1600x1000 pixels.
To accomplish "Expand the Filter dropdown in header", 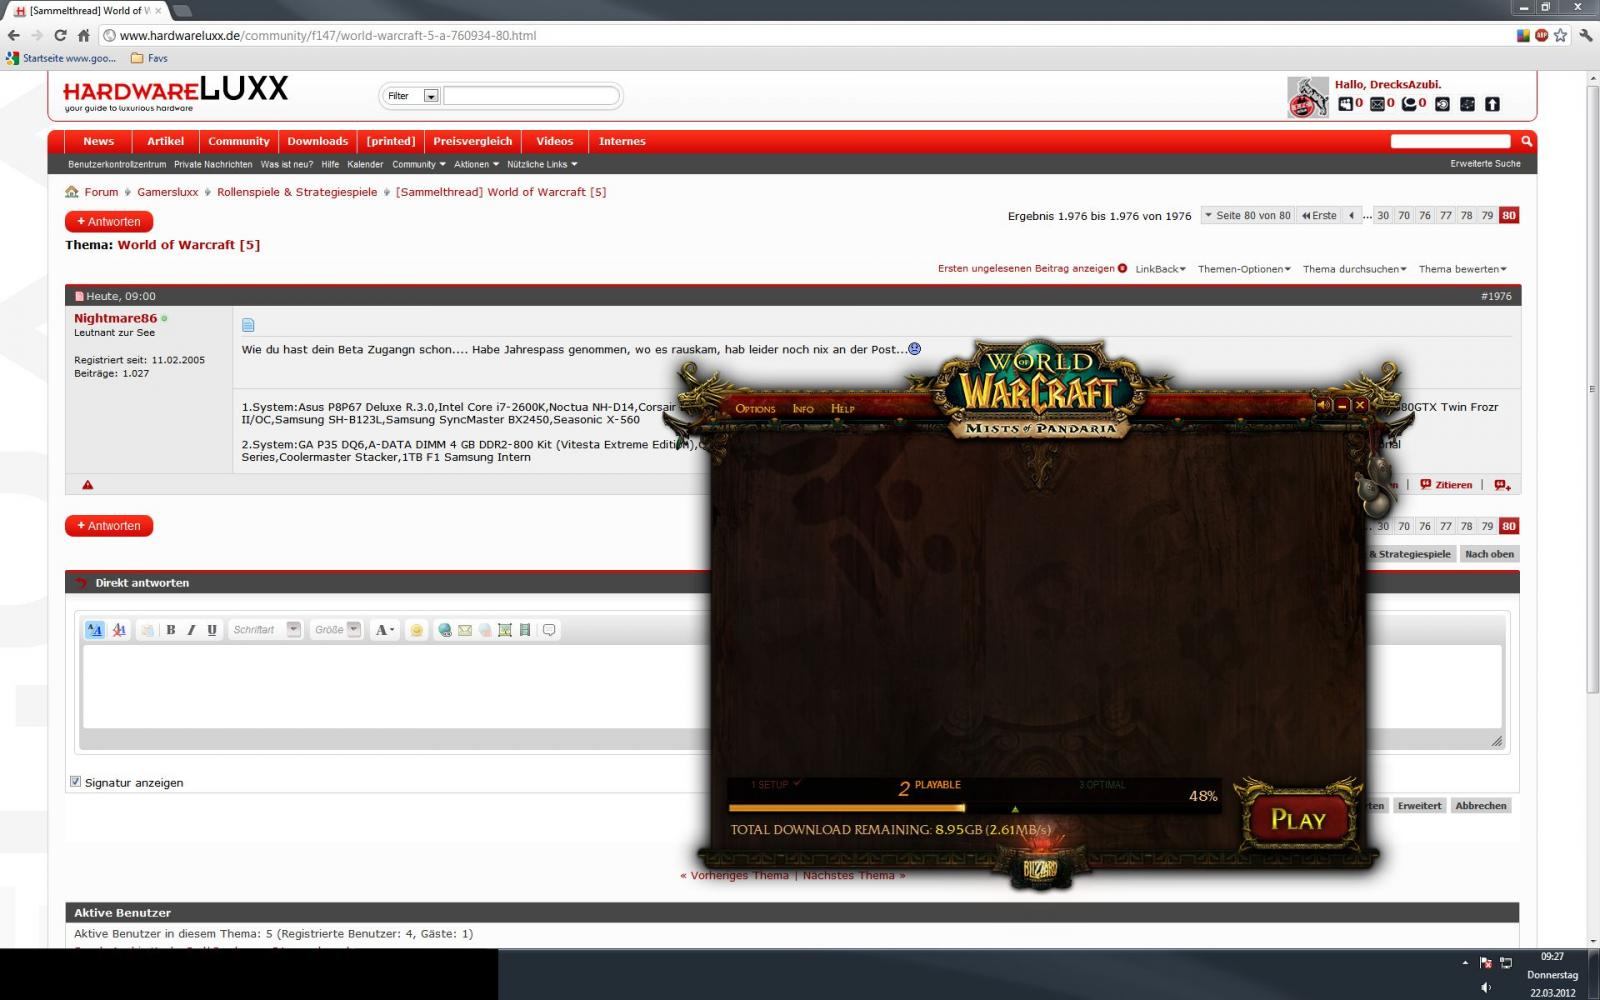I will coord(431,96).
